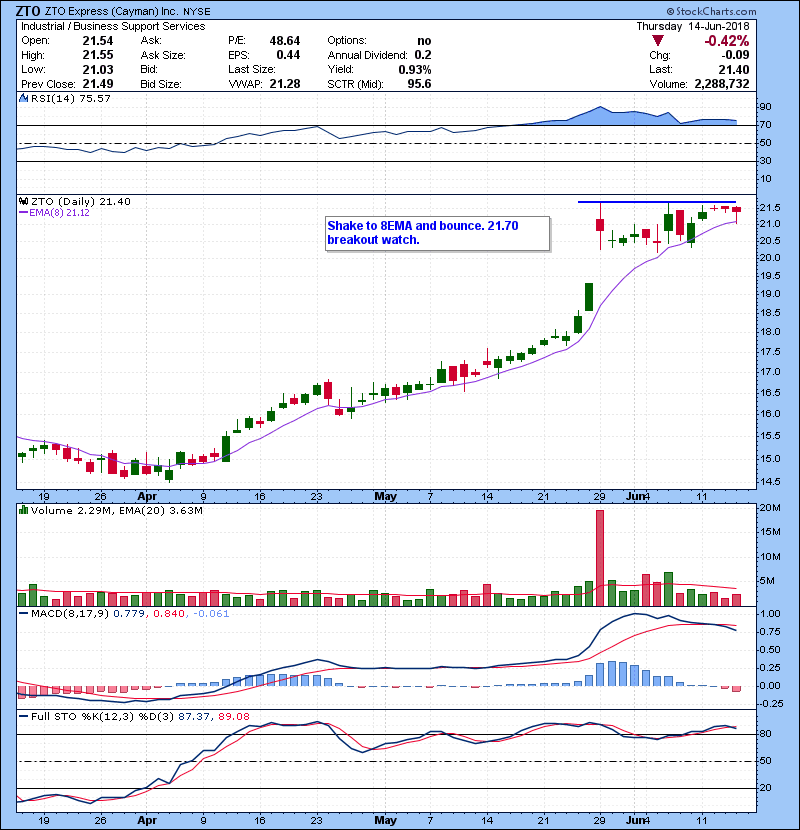Click the dark blue MACD legend line marker

point(23,614)
